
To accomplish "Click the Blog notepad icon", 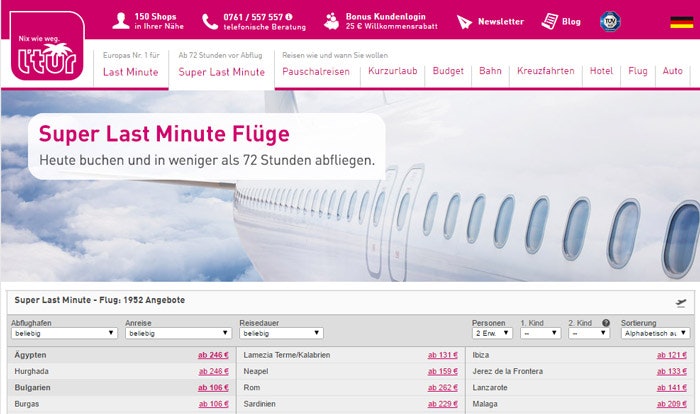I will [550, 21].
